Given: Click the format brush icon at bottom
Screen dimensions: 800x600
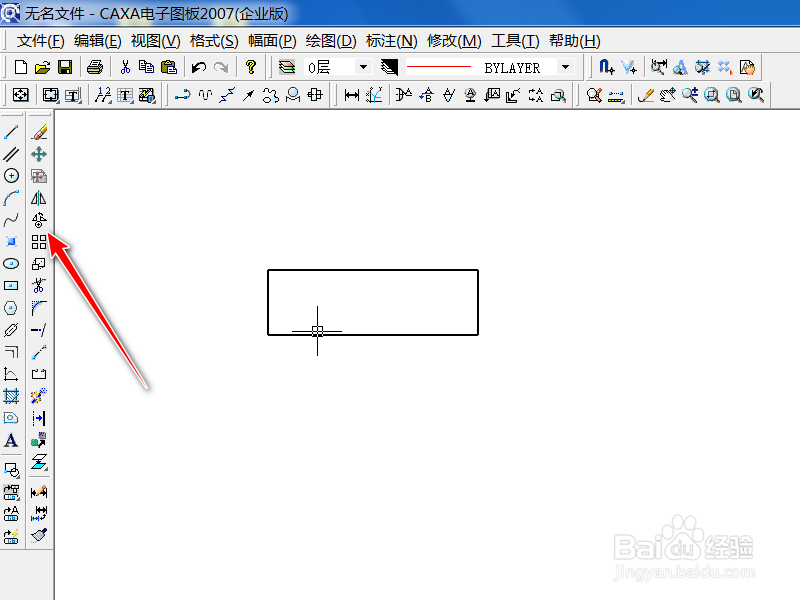Looking at the screenshot, I should [x=39, y=535].
